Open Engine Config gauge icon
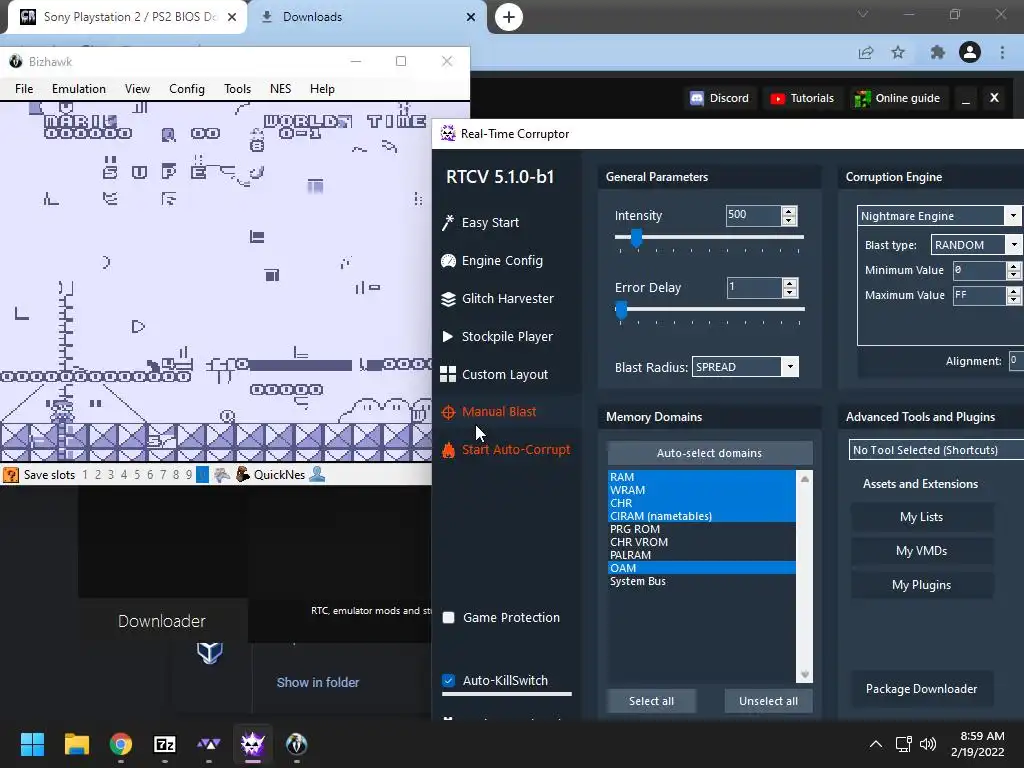The image size is (1024, 768). point(448,261)
